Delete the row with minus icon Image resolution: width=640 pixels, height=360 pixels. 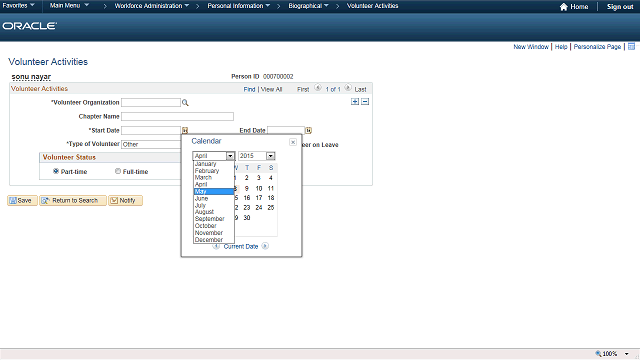point(365,102)
